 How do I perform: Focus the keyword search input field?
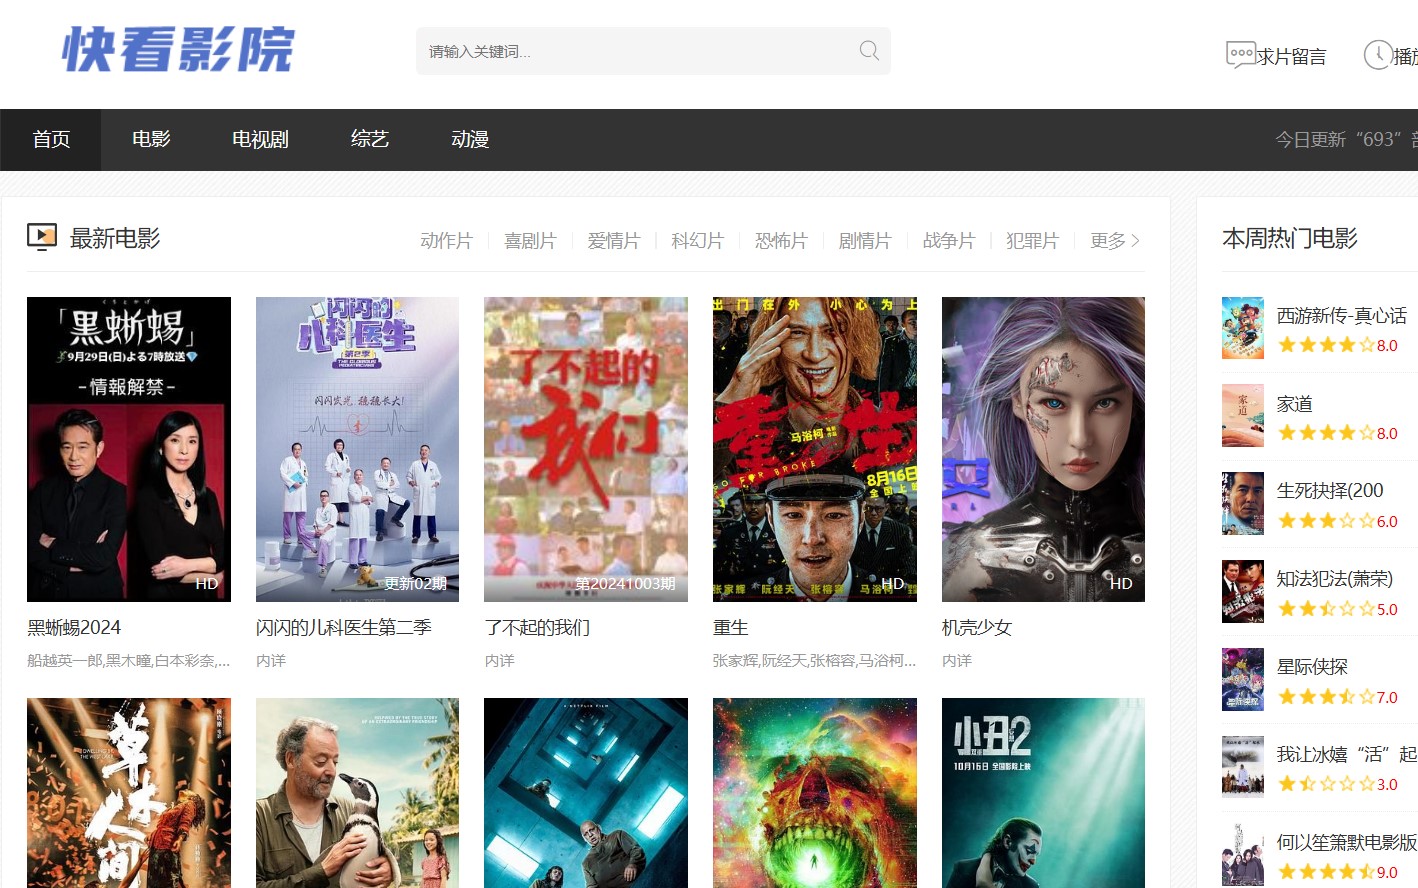(x=653, y=51)
